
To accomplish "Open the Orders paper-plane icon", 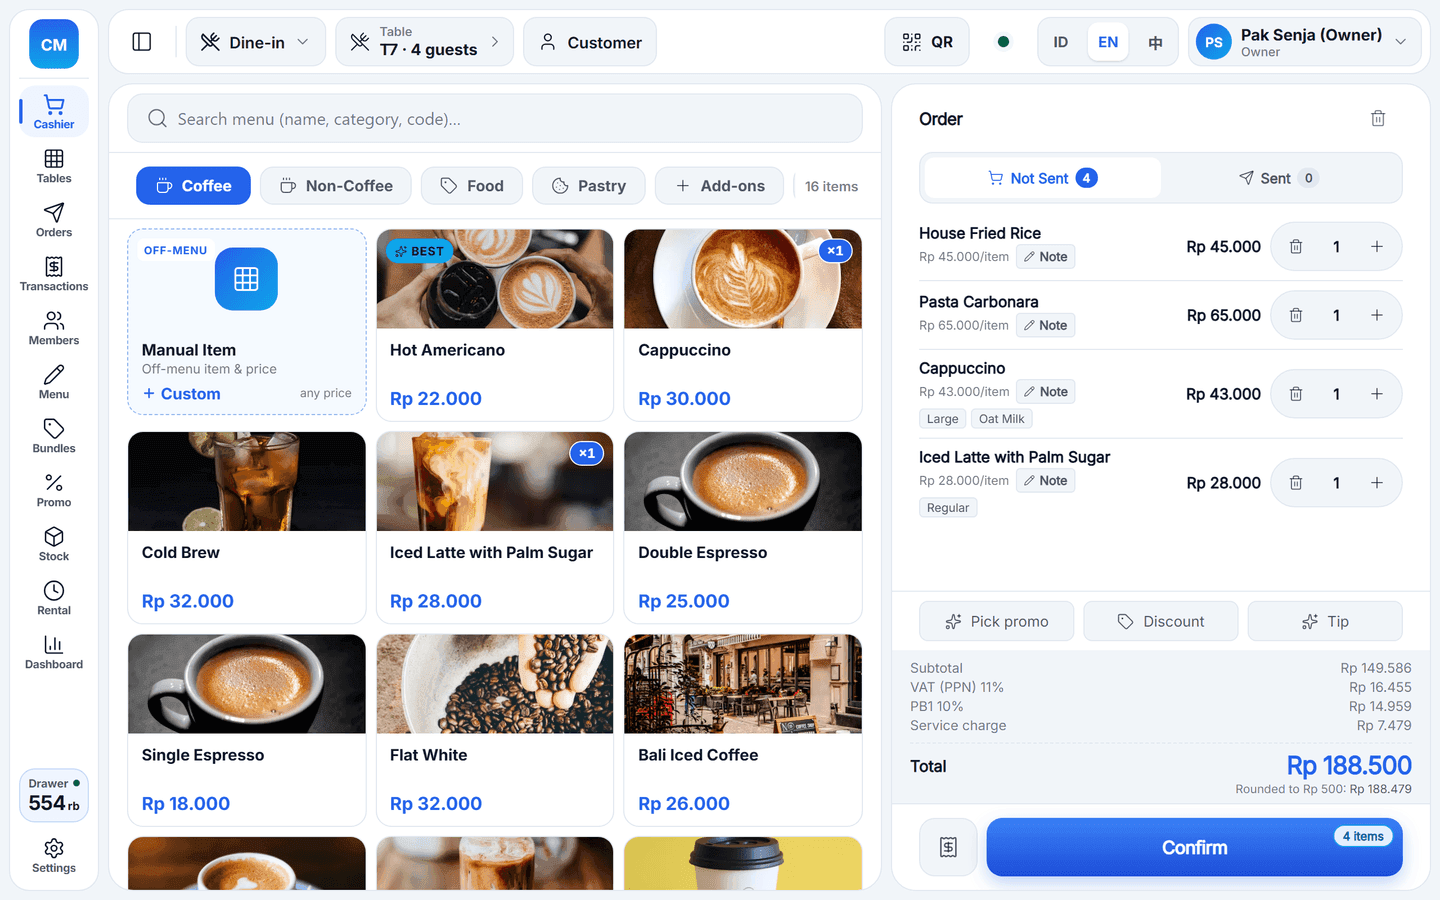I will 54,212.
